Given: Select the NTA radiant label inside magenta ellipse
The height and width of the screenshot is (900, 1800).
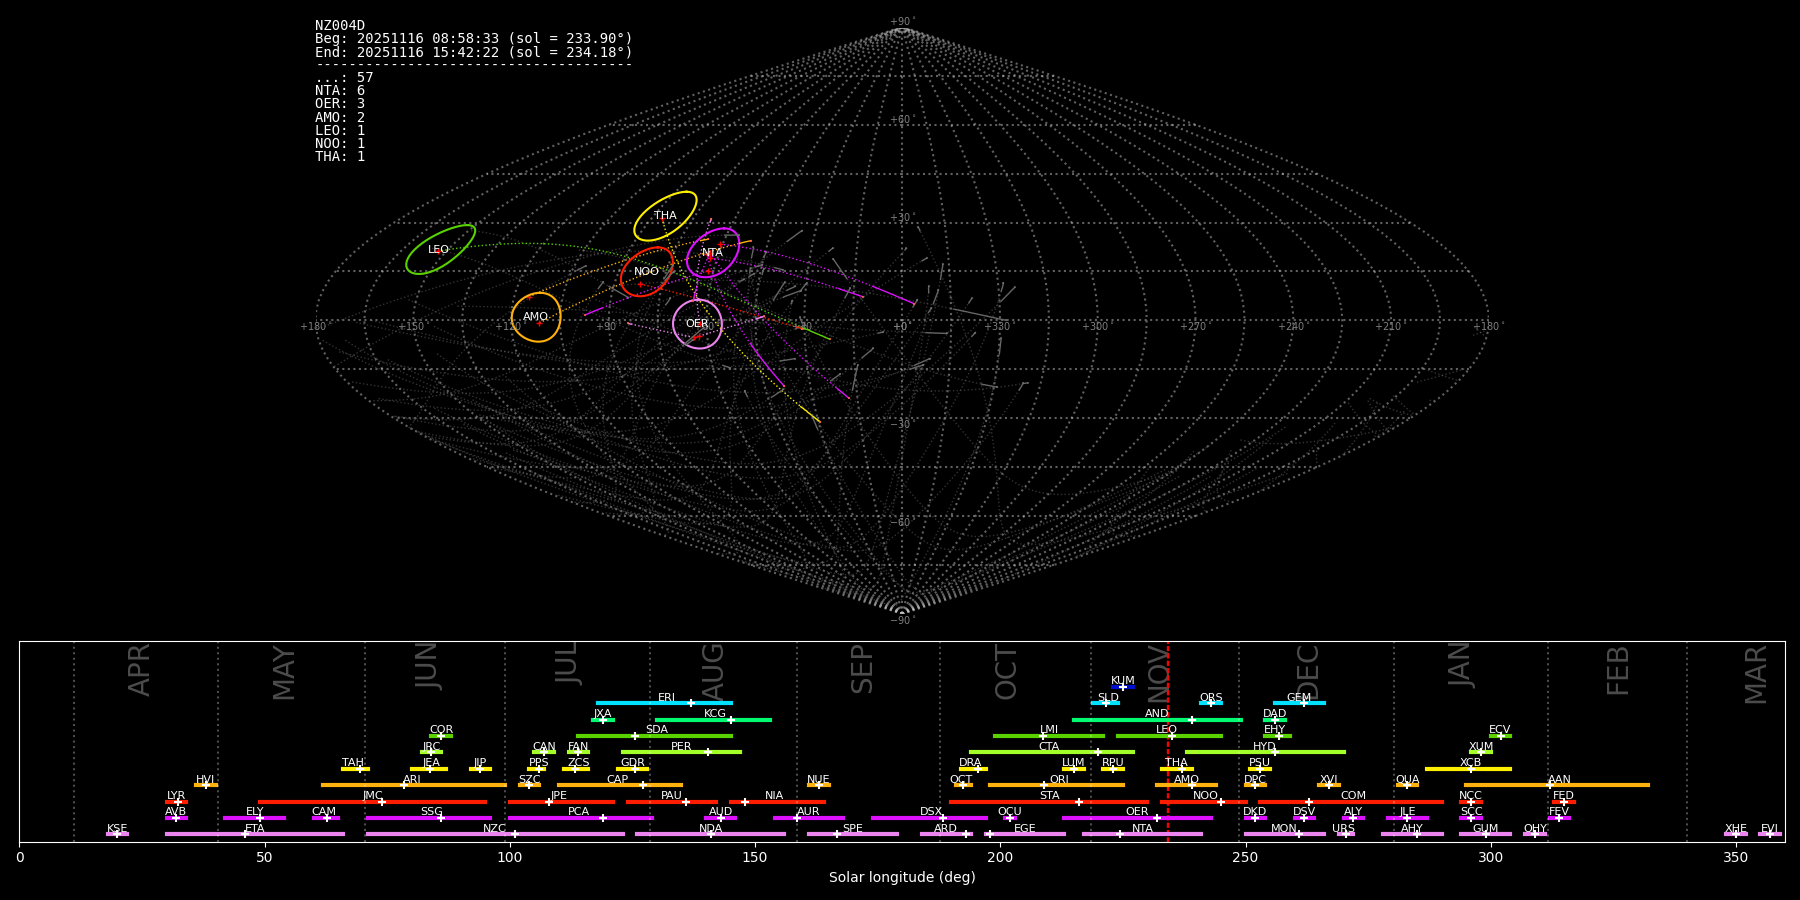Looking at the screenshot, I should click(712, 253).
